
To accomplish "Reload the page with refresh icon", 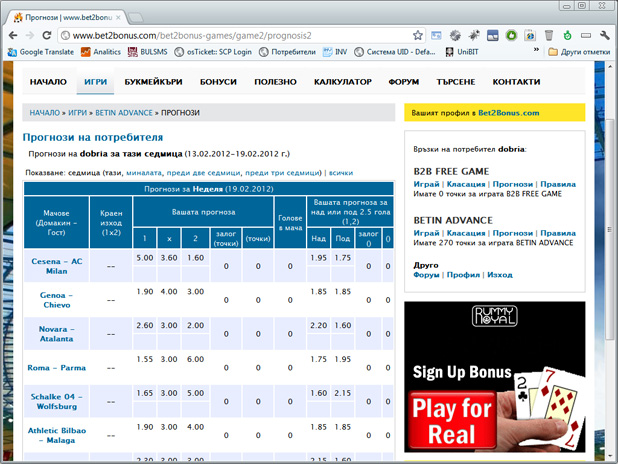I will point(47,35).
